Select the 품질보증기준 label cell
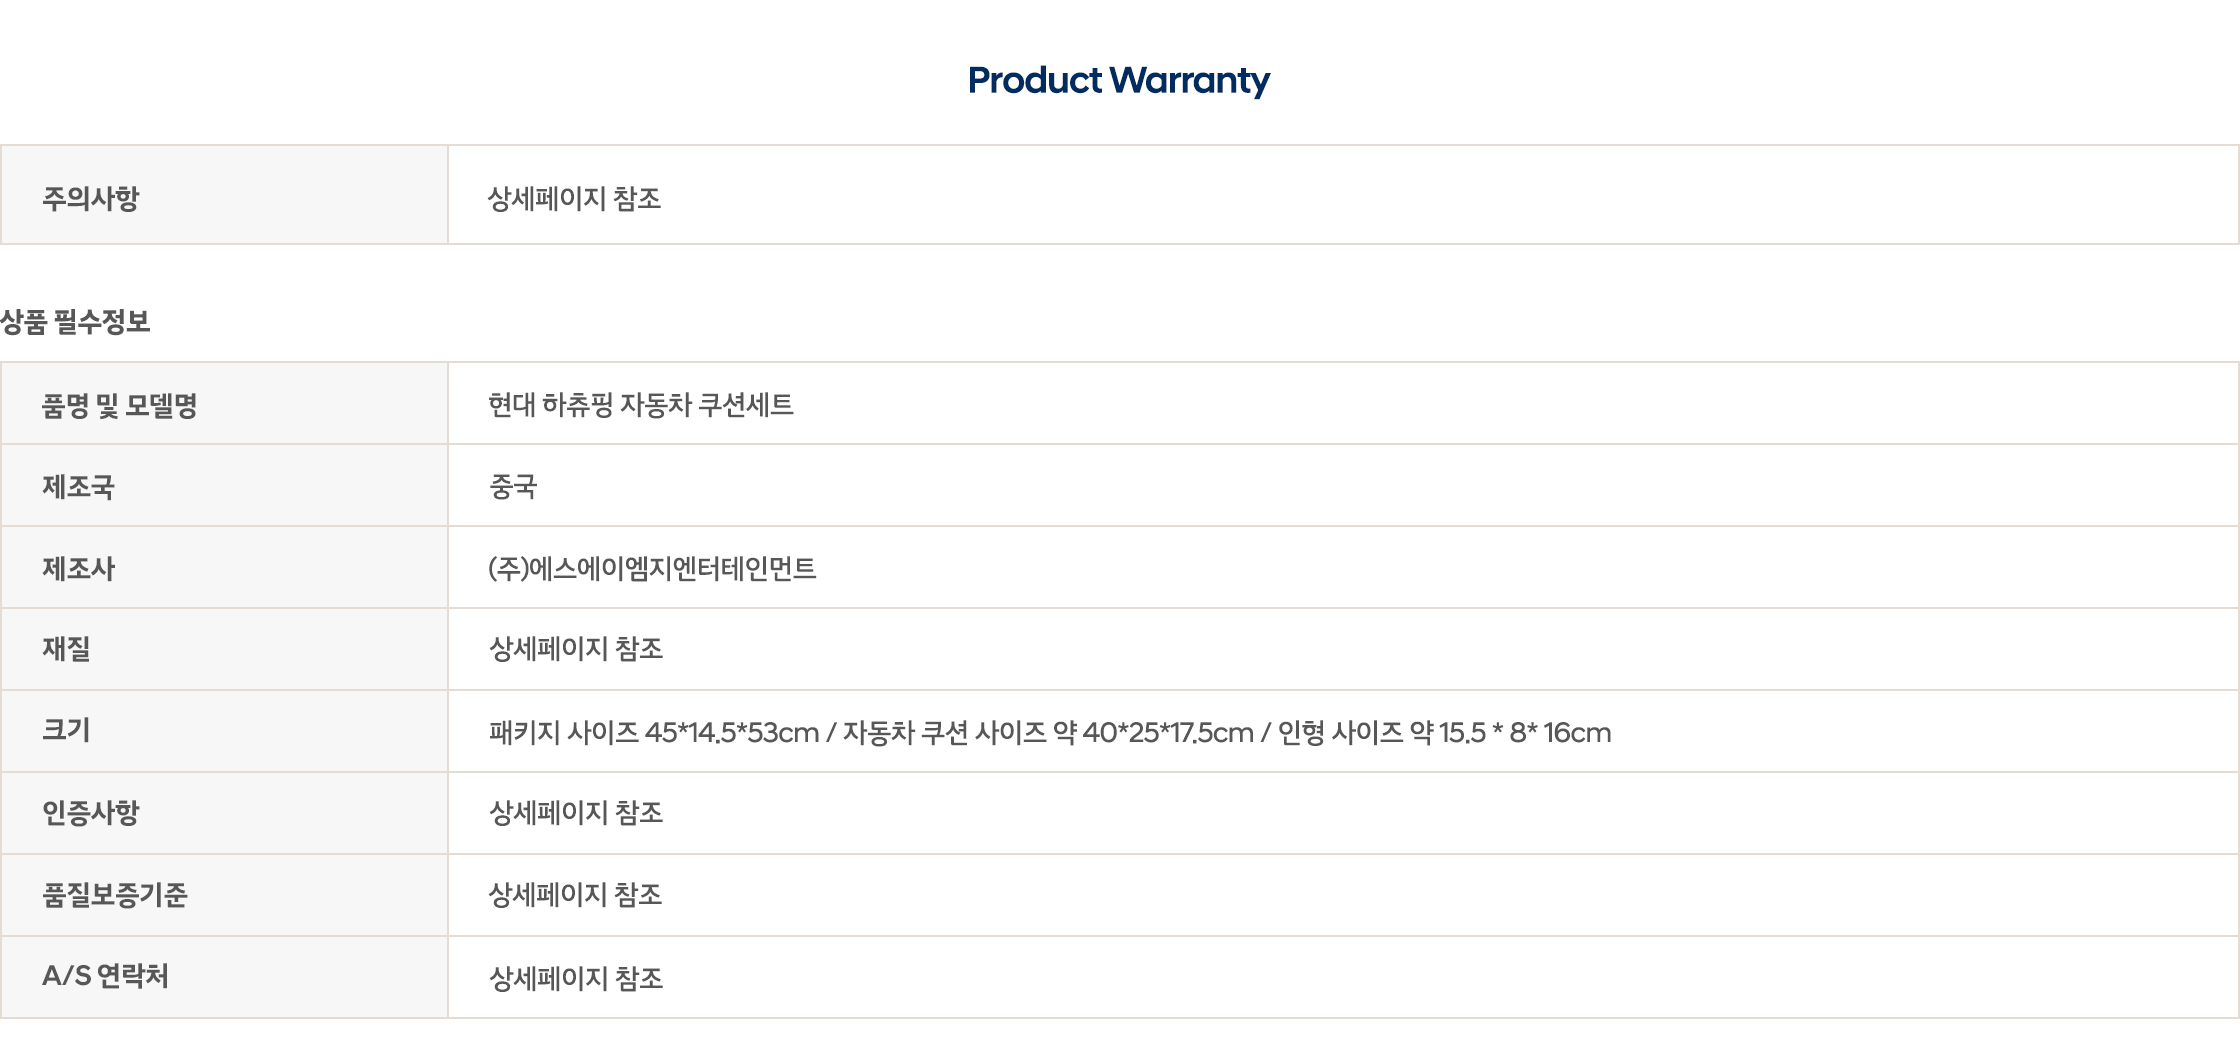Viewport: 2240px width, 1045px height. [x=224, y=896]
